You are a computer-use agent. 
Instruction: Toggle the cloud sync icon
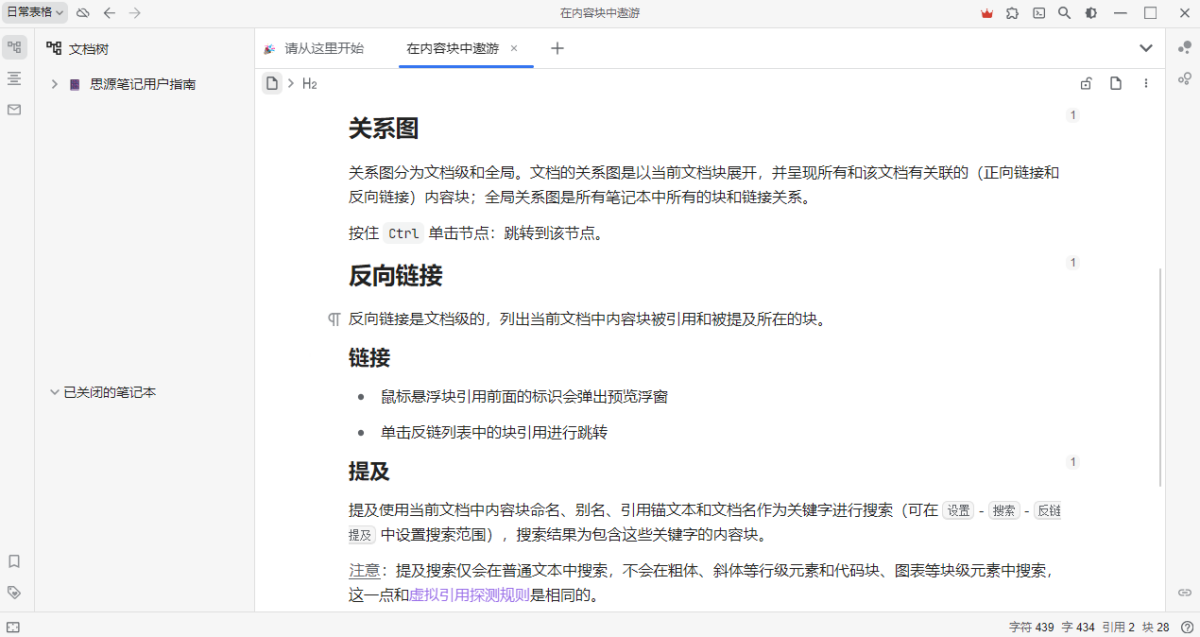tap(83, 13)
